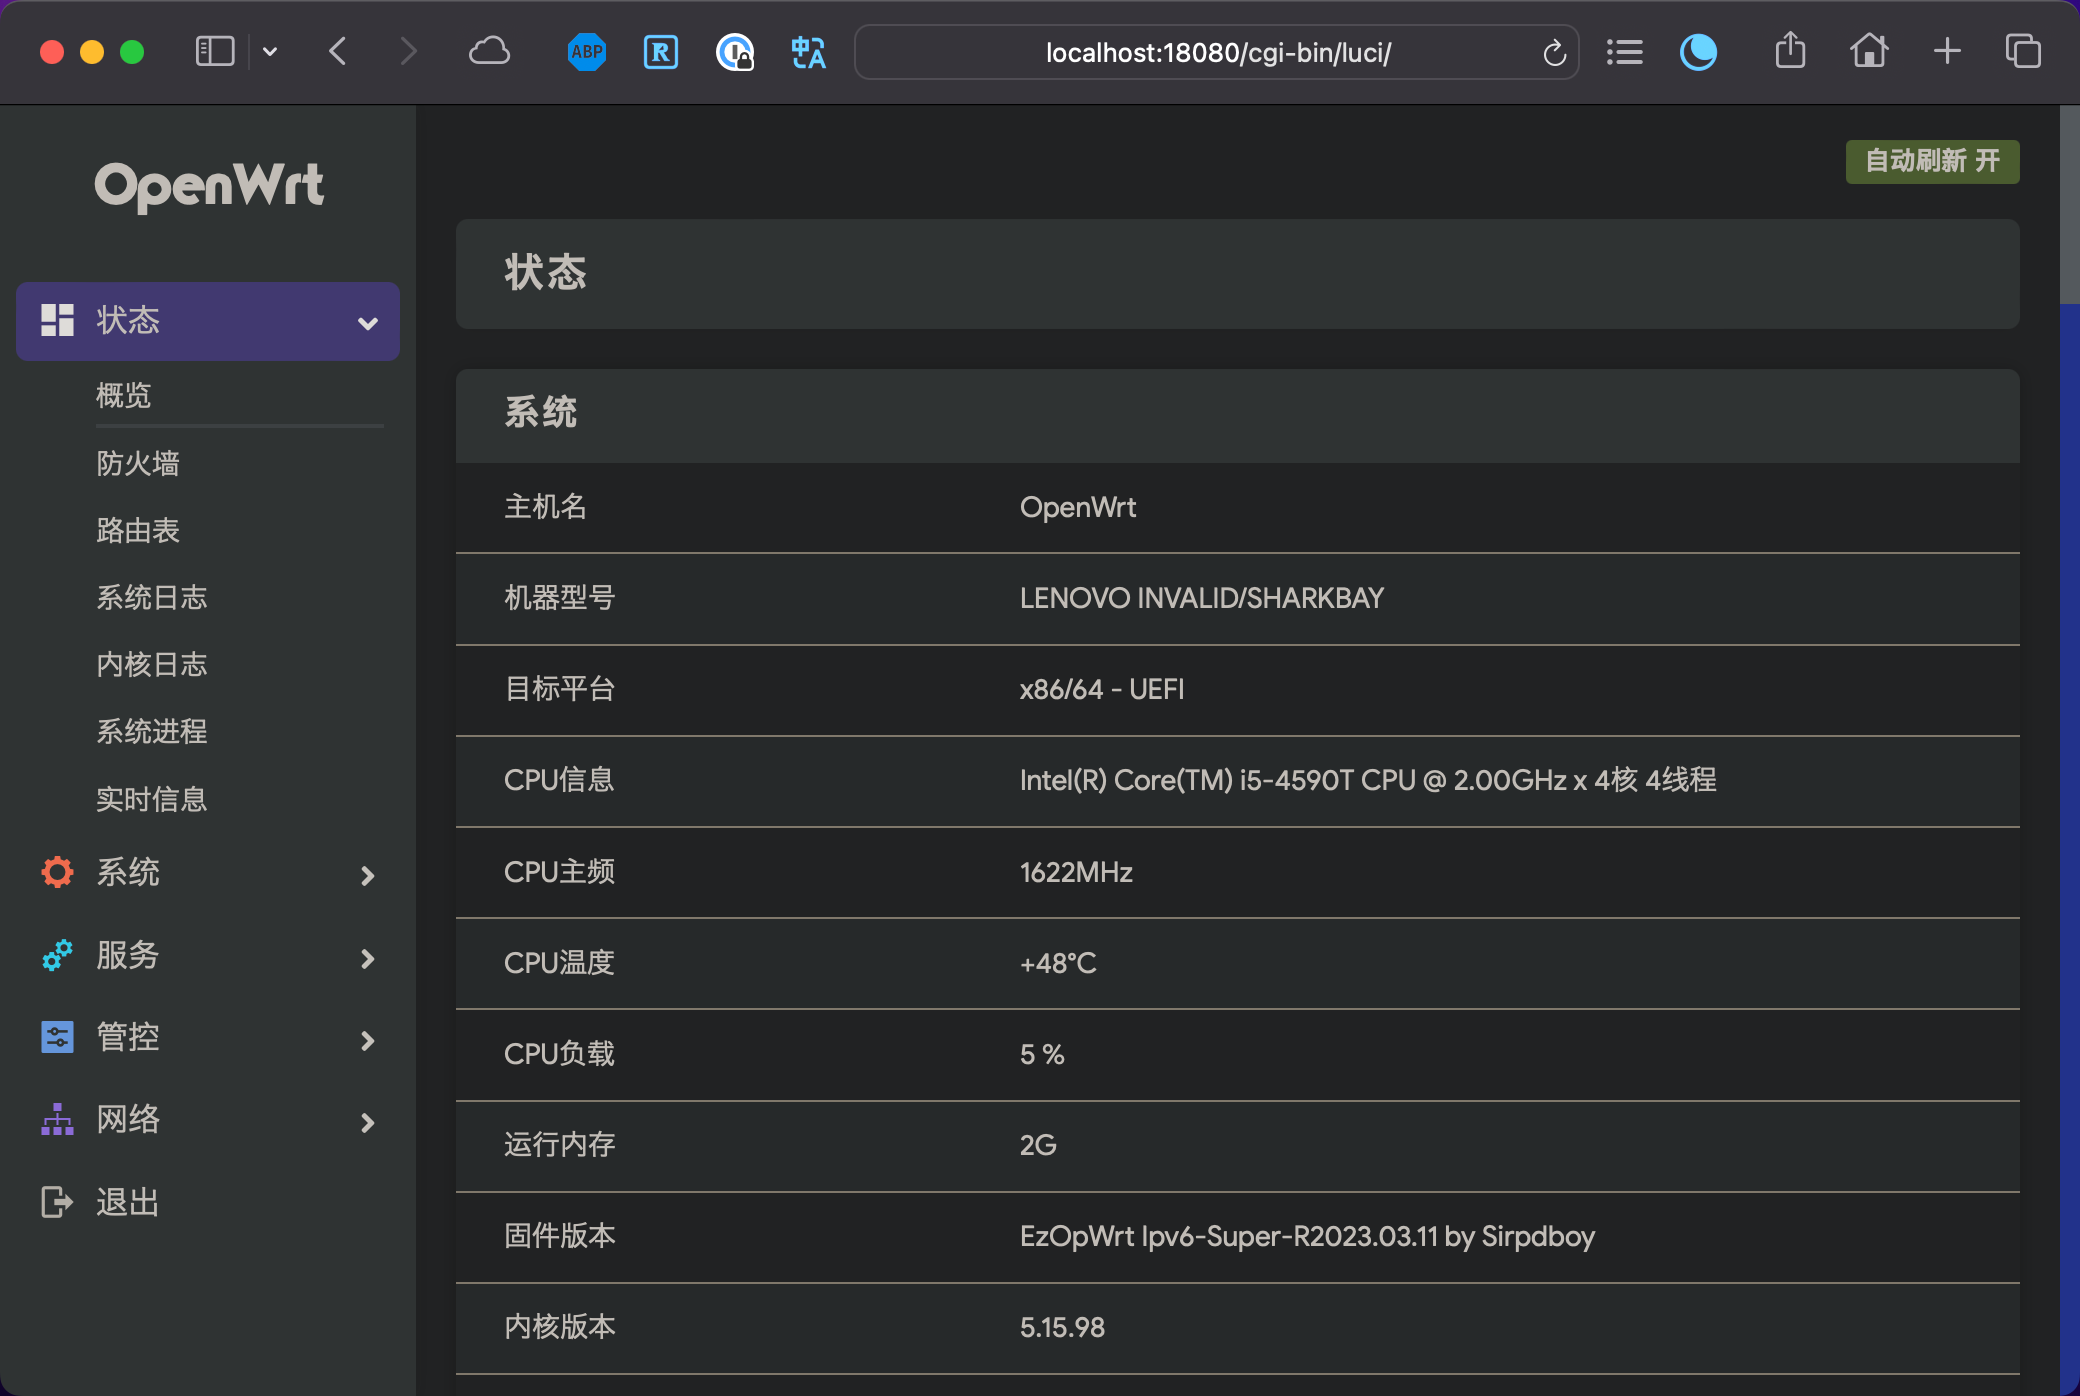This screenshot has height=1396, width=2080.
Task: Expand the 网络 menu section
Action: [367, 1122]
